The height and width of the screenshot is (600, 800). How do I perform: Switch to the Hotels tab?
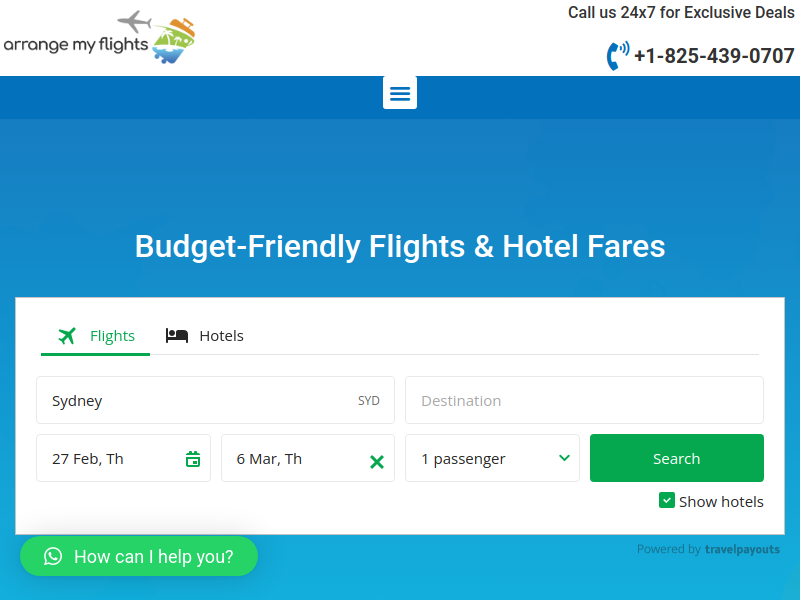205,336
